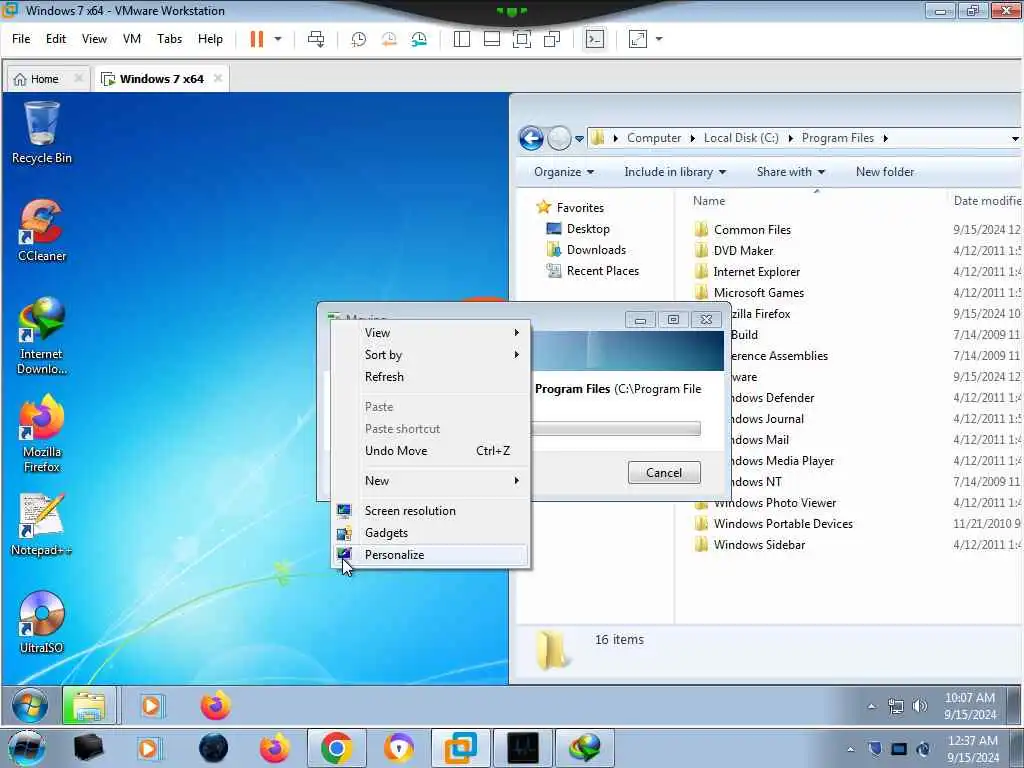Viewport: 1024px width, 768px height.
Task: Choose Screen resolution in context menu
Action: point(432,511)
